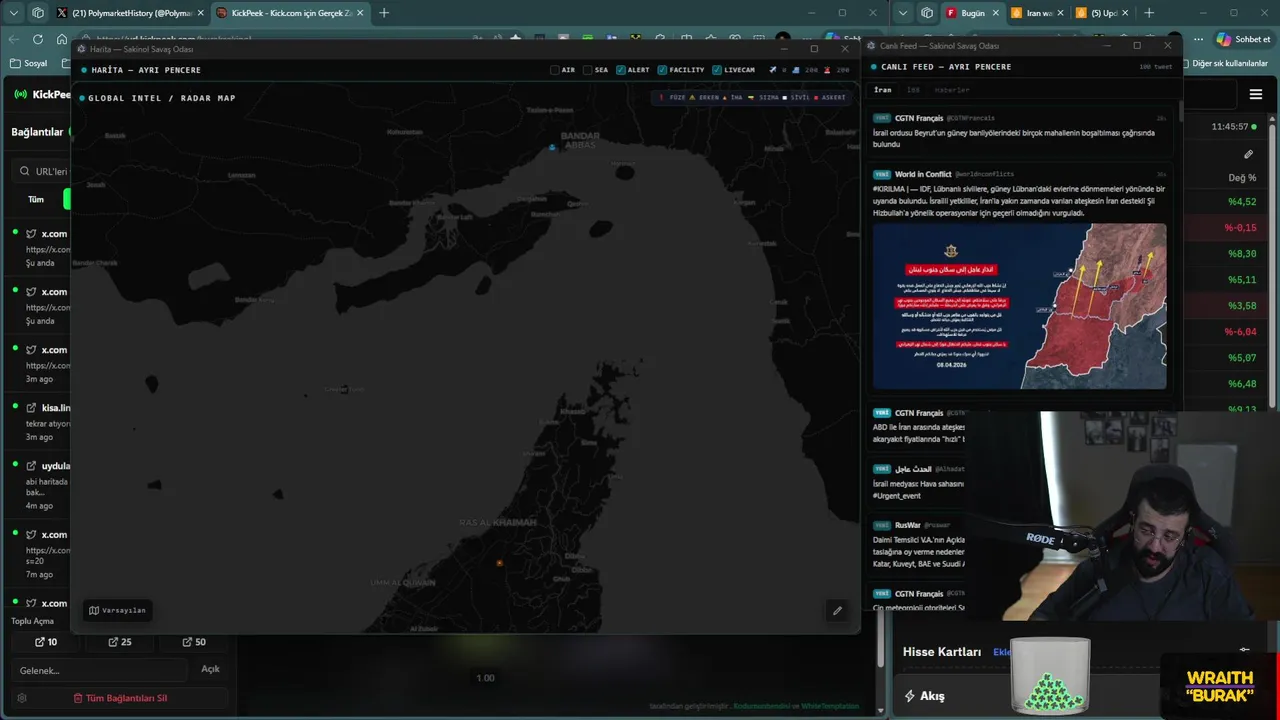Viewport: 1280px width, 720px height.
Task: Open the tab search dropdown in the left browser
Action: [x=13, y=13]
